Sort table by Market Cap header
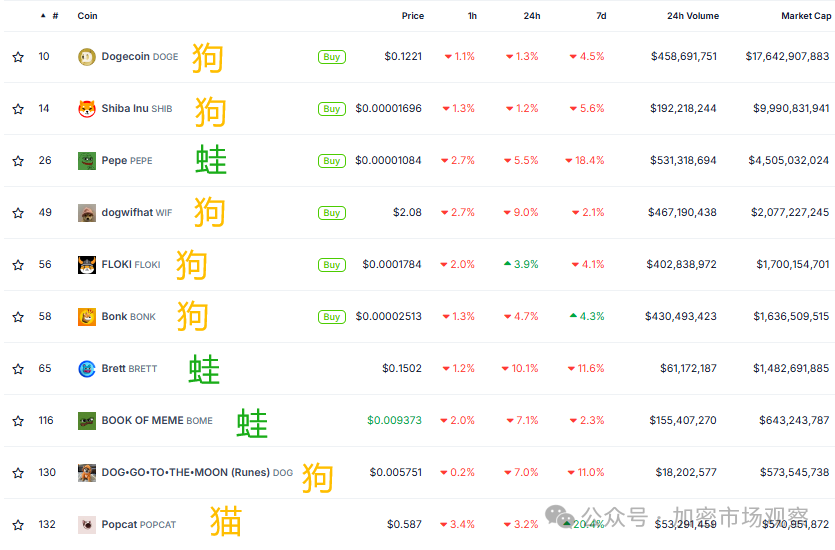The image size is (835, 550). click(x=805, y=16)
